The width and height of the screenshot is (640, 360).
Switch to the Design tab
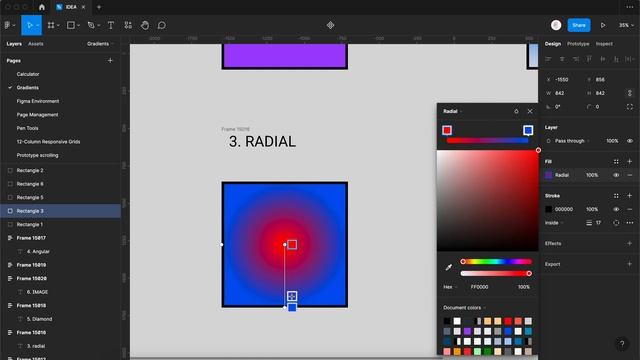pos(553,44)
